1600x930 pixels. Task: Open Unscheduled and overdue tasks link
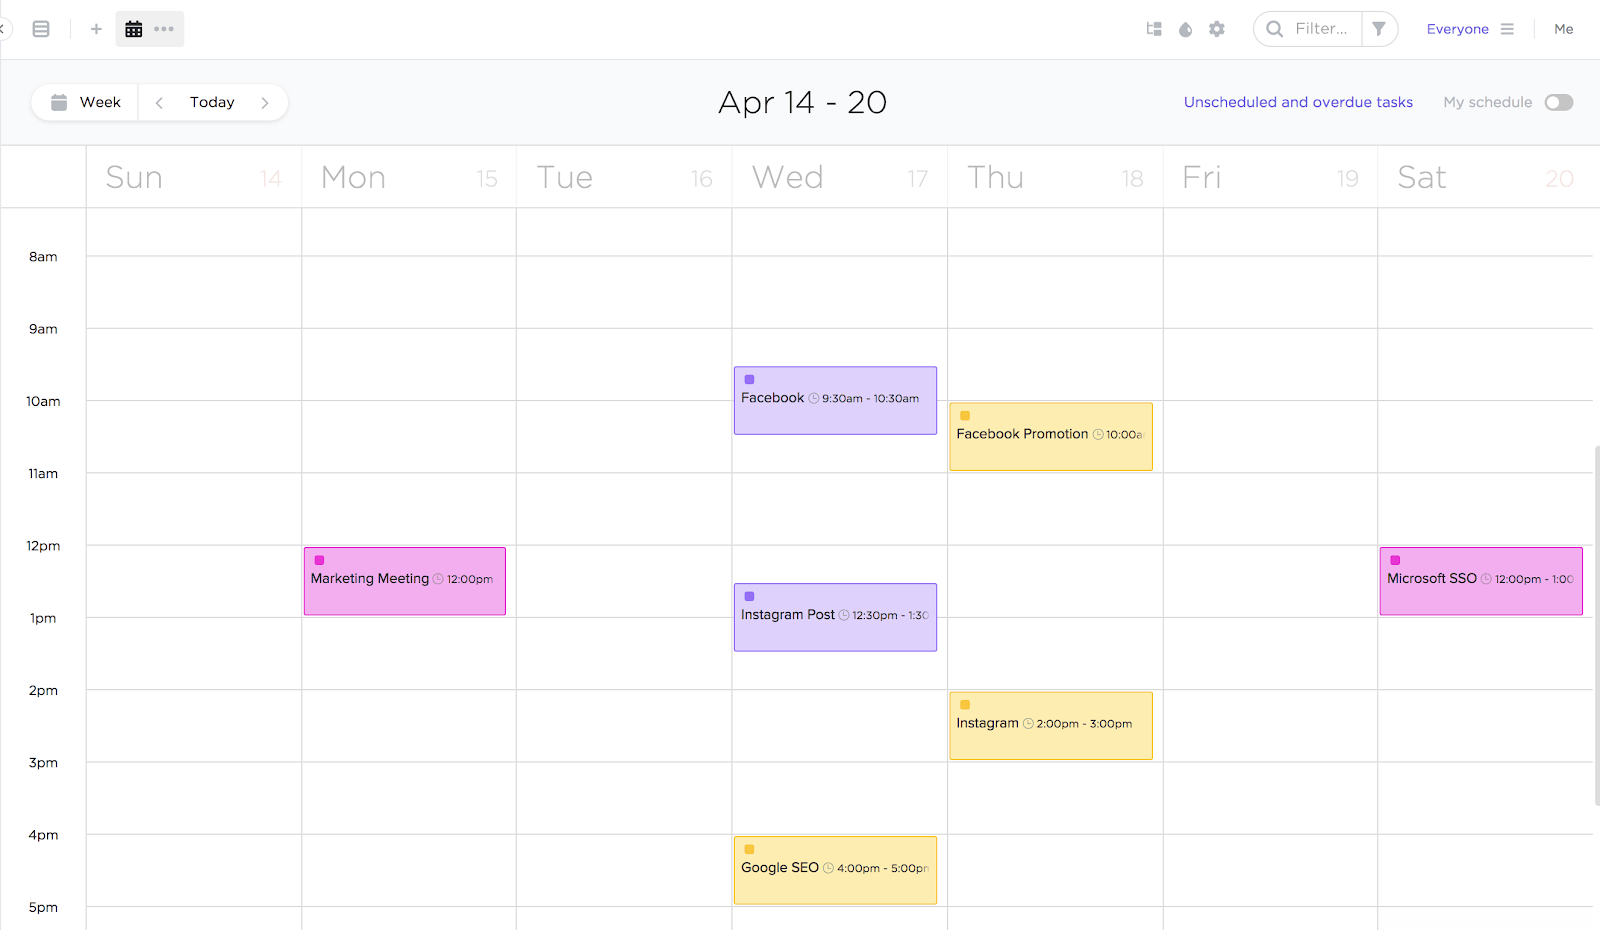click(1298, 102)
